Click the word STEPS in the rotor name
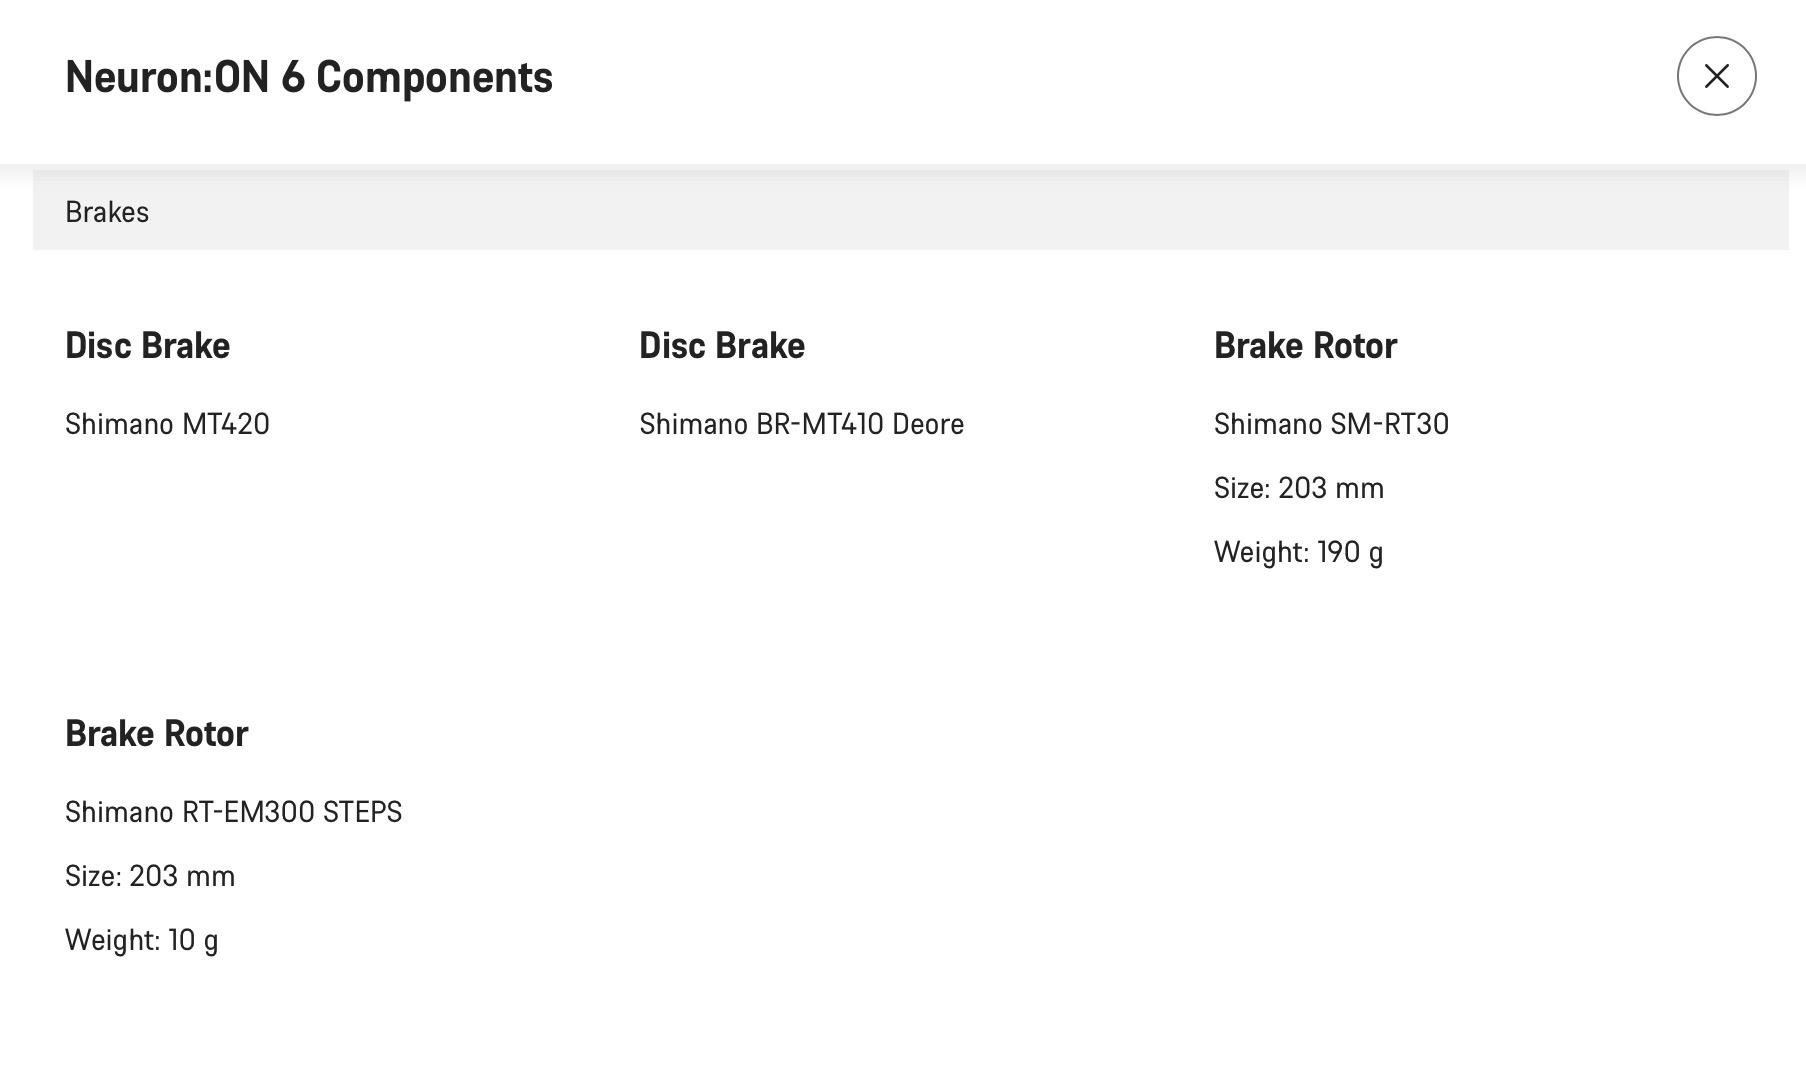Image resolution: width=1806 pixels, height=1075 pixels. 362,812
